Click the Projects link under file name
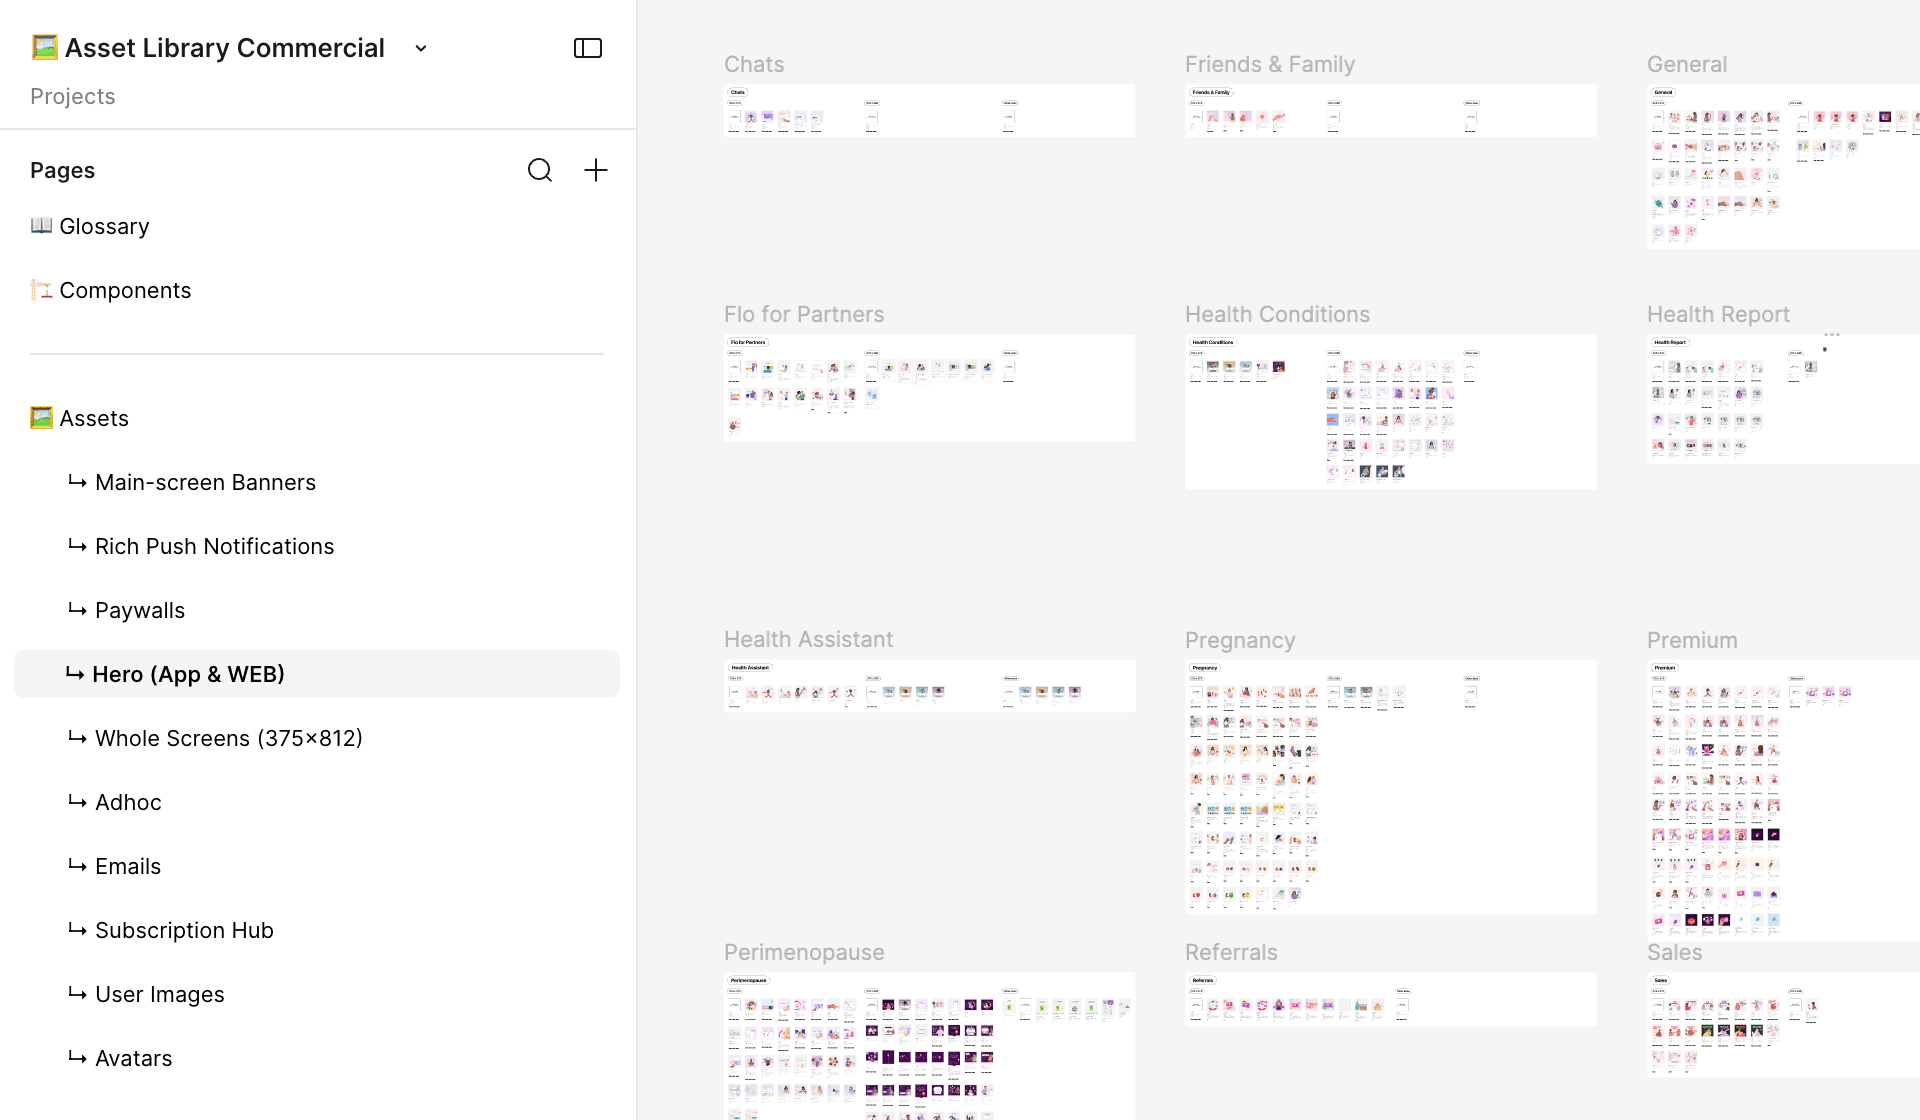 click(x=73, y=96)
